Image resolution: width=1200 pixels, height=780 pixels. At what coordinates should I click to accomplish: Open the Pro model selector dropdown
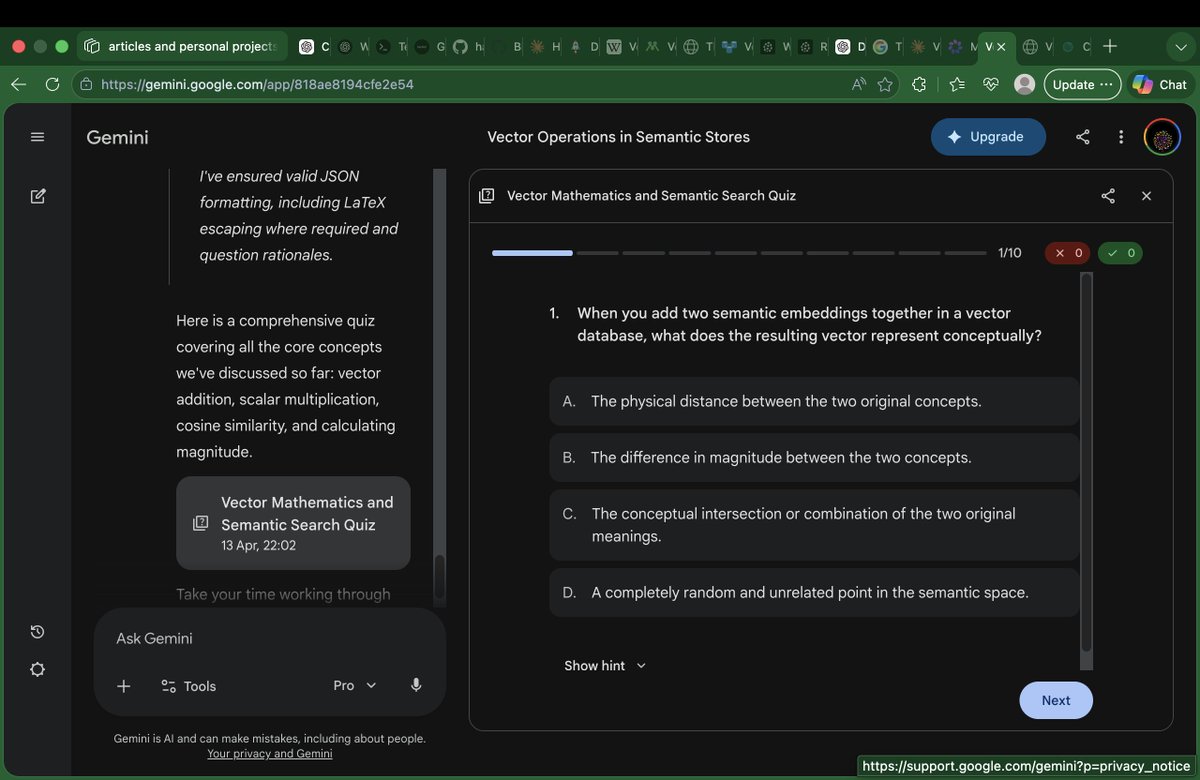tap(355, 685)
